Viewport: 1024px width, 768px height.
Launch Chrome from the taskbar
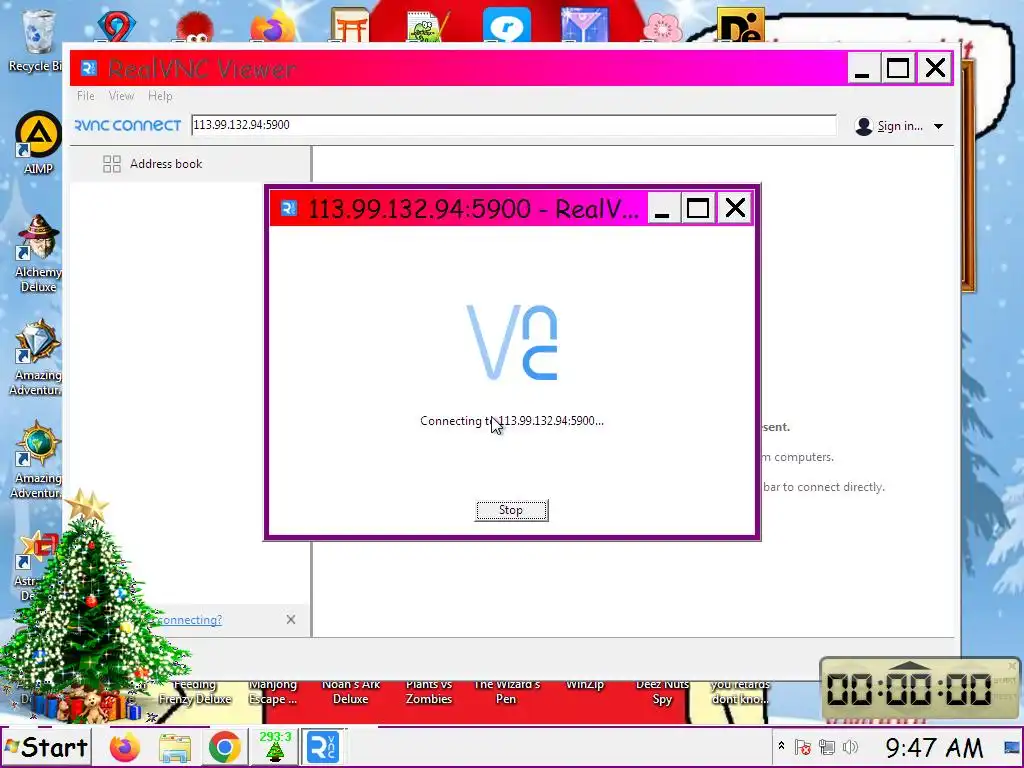(225, 748)
